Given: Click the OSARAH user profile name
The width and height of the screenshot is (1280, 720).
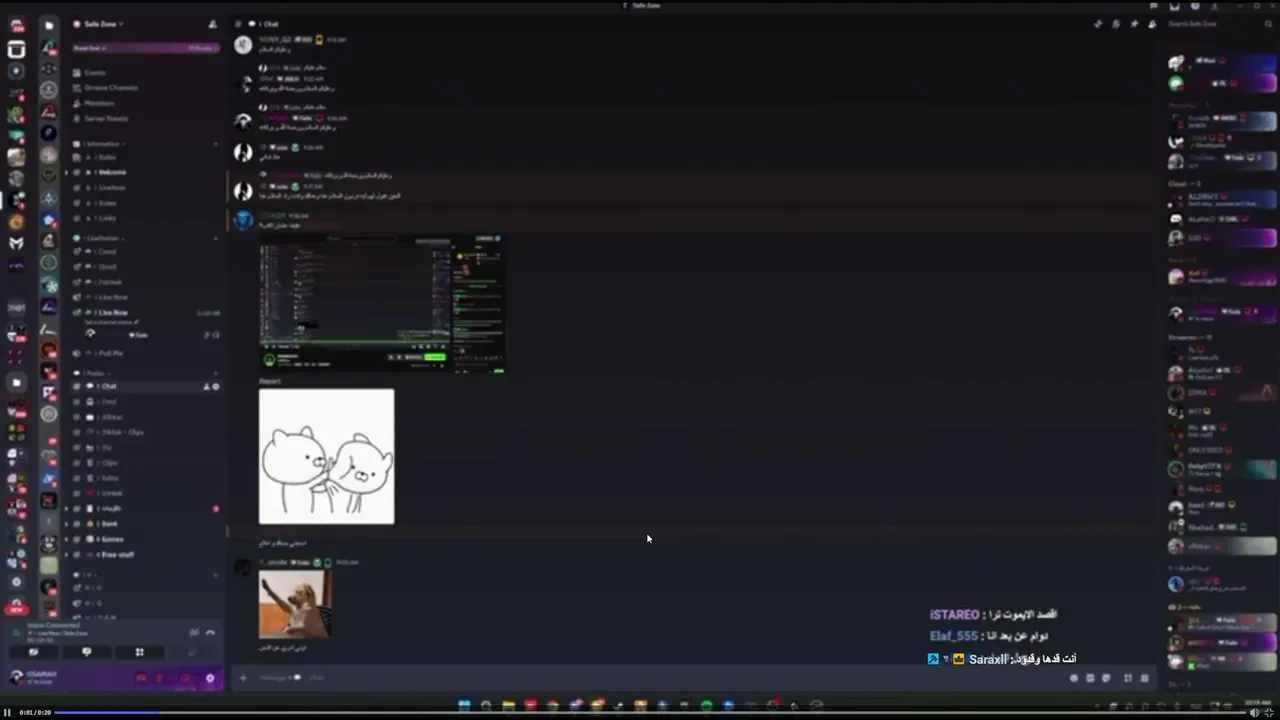Looking at the screenshot, I should [x=42, y=674].
